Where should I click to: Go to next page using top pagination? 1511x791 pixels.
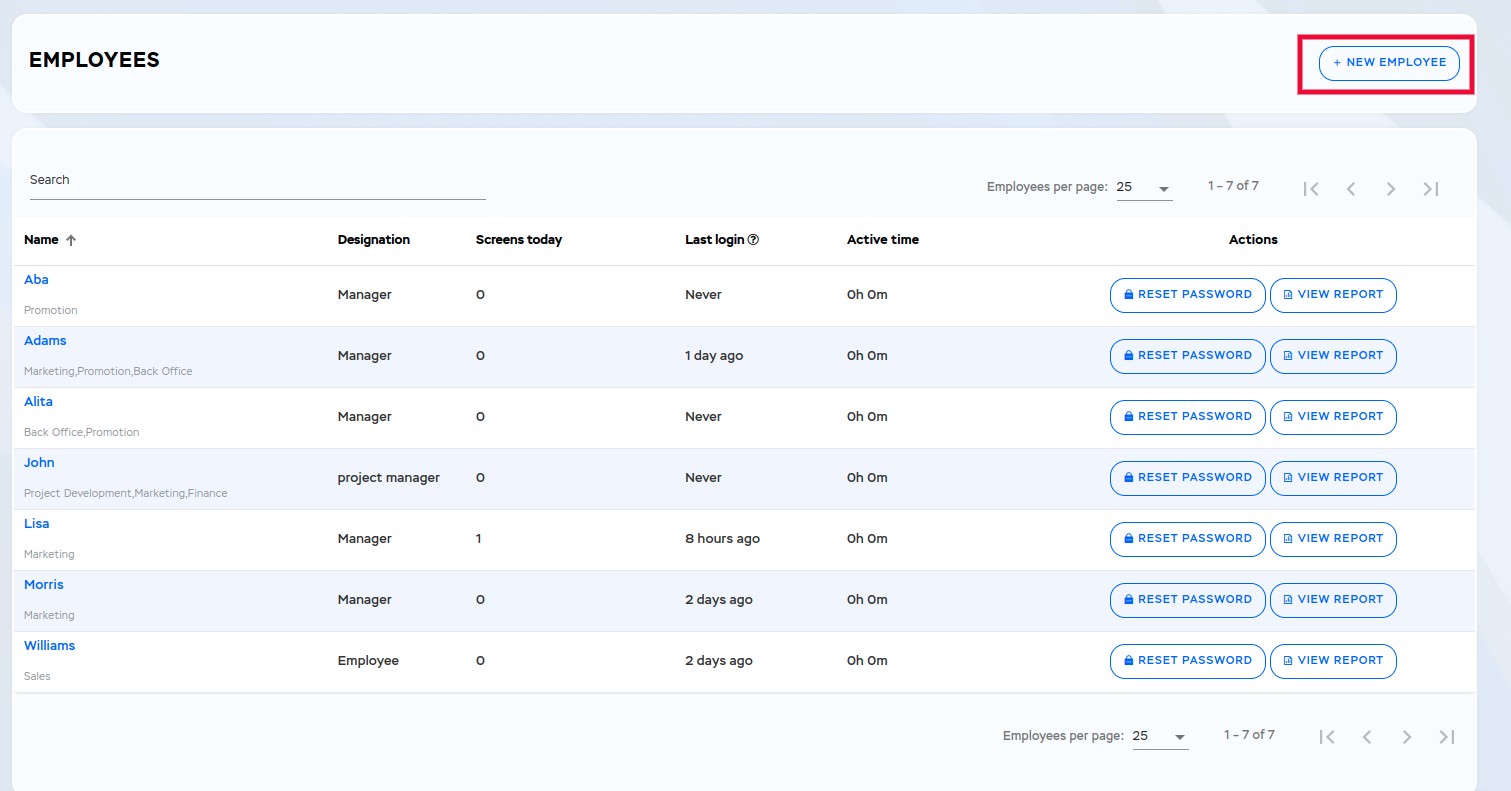pos(1391,189)
